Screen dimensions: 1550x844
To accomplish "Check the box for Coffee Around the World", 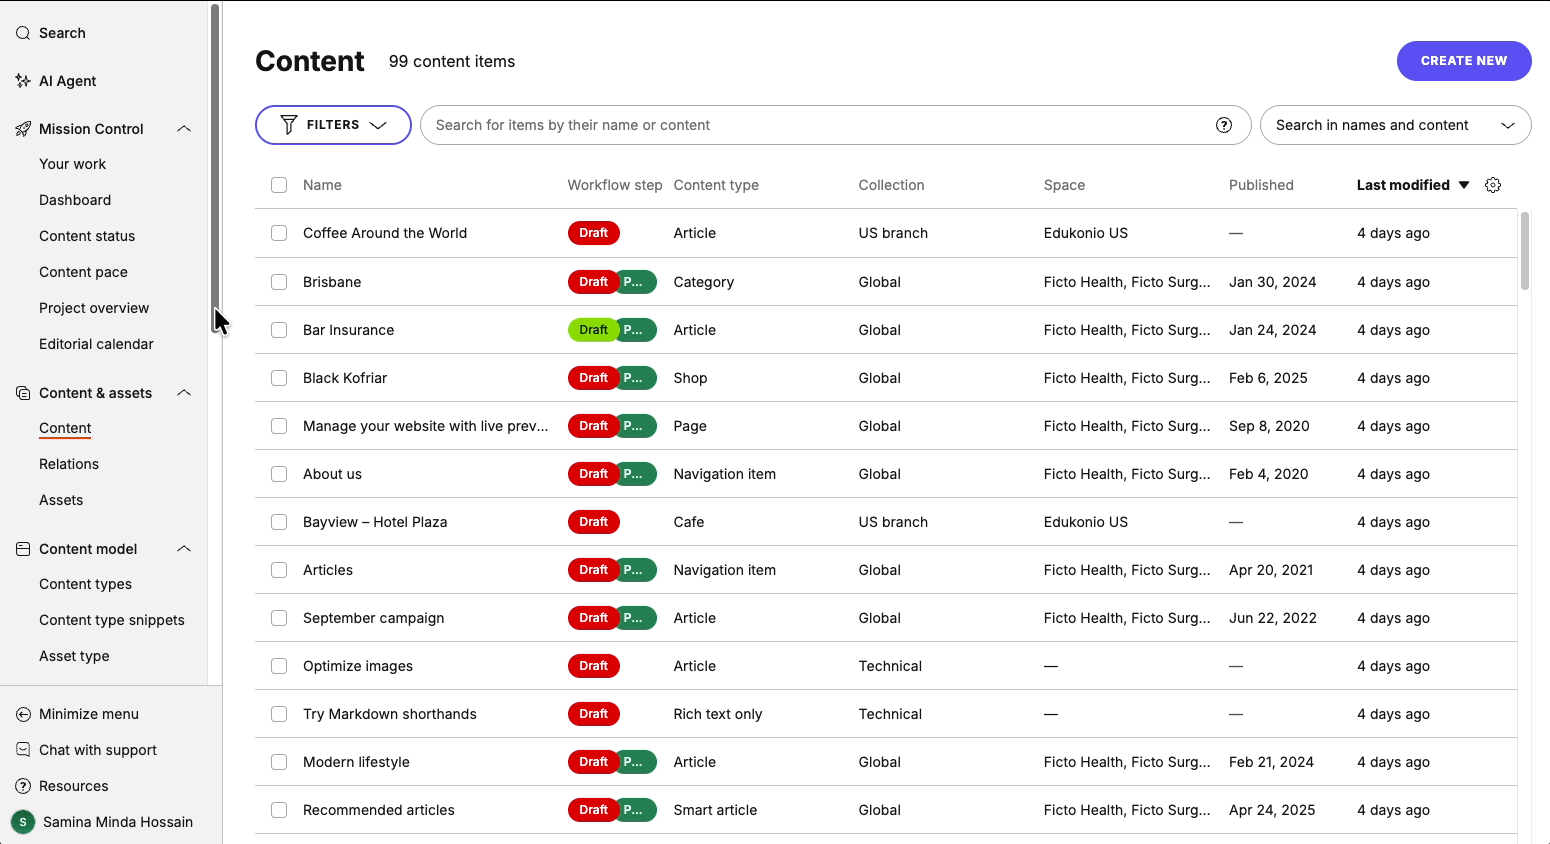I will 279,233.
